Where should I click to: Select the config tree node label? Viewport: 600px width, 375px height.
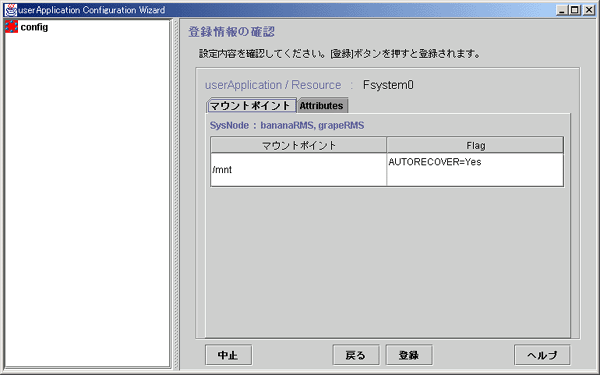[x=34, y=27]
